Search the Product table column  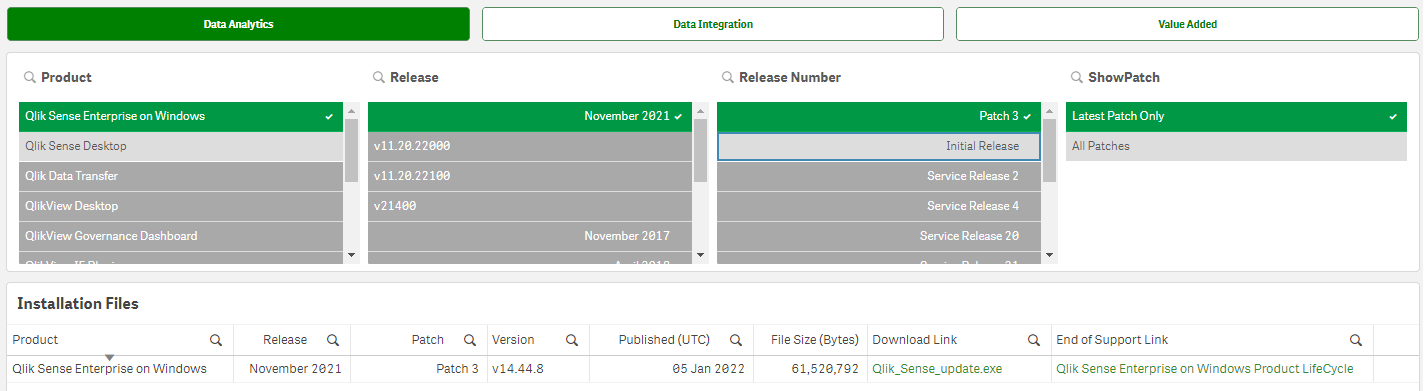[216, 340]
